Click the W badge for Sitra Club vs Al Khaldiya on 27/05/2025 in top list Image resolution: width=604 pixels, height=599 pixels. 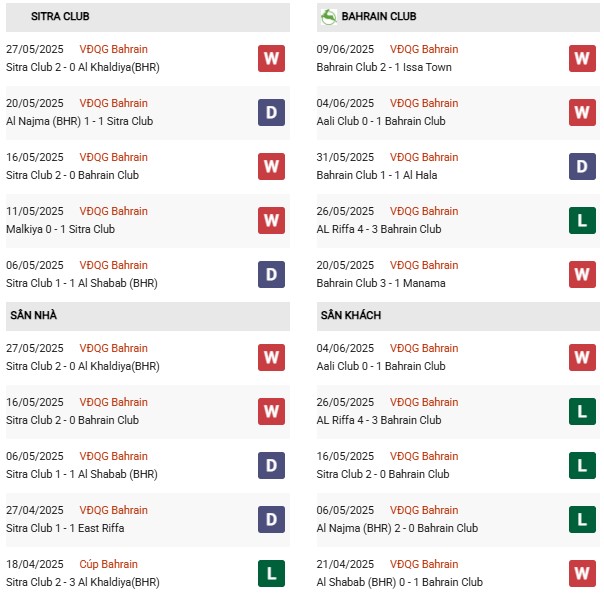[x=271, y=59]
